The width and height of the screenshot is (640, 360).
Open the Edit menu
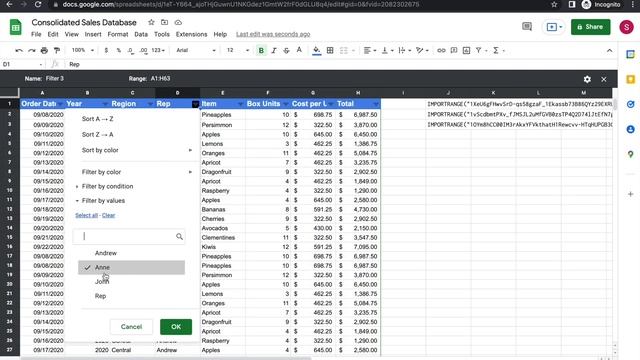coord(53,34)
